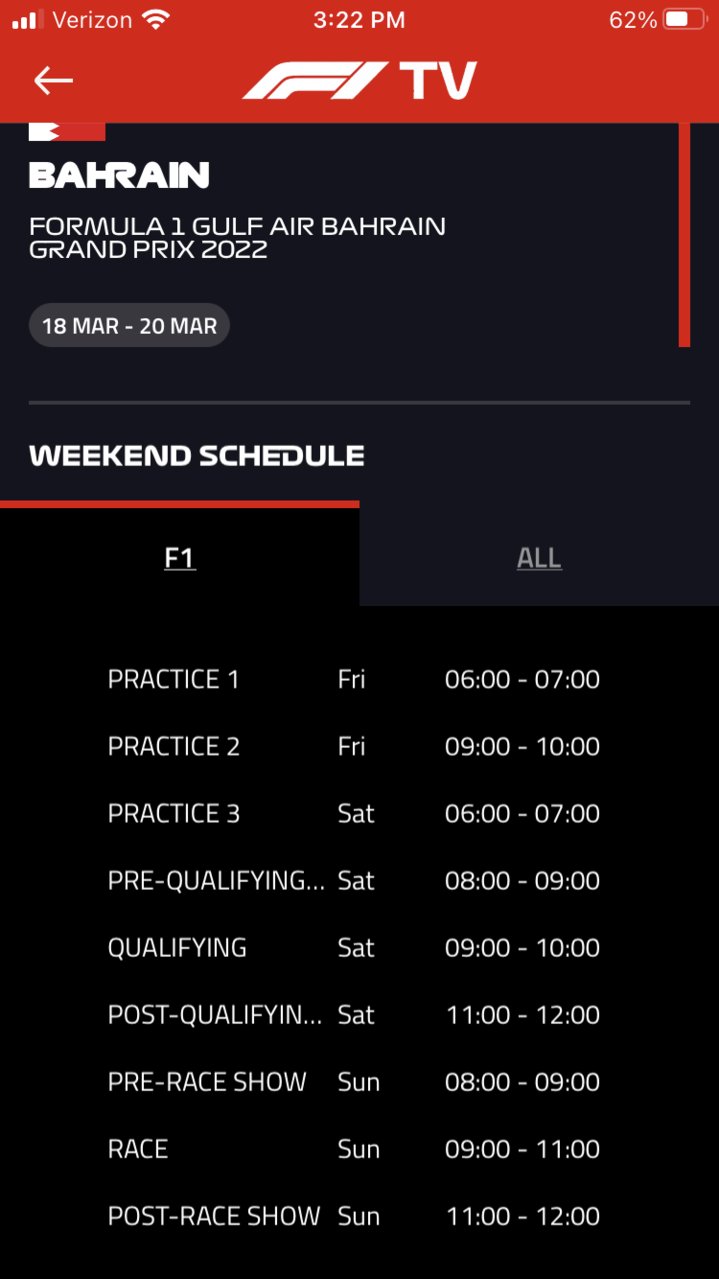
Task: Tap the battery icon in status bar
Action: pos(685,20)
